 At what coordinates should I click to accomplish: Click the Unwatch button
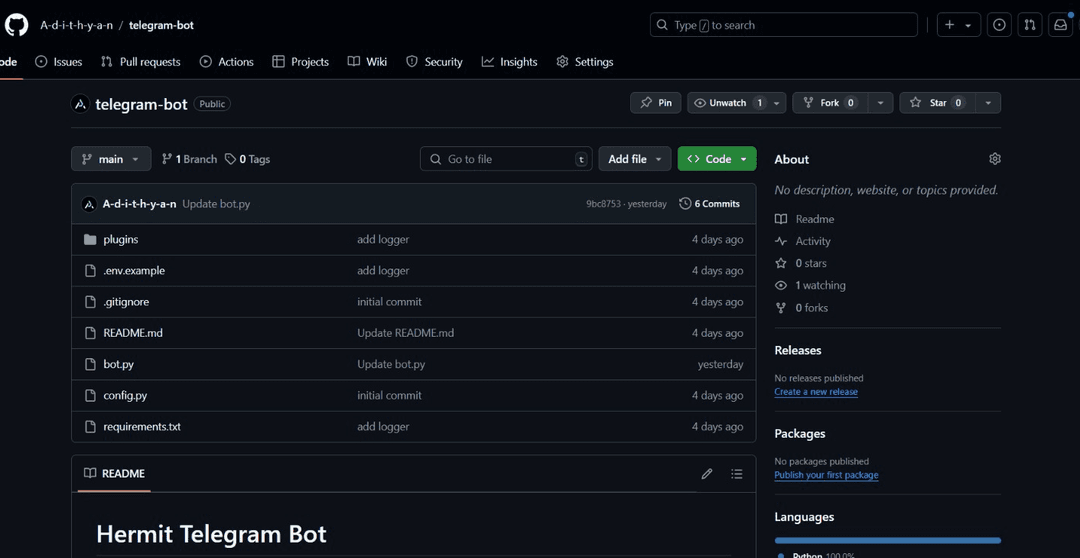tap(728, 103)
